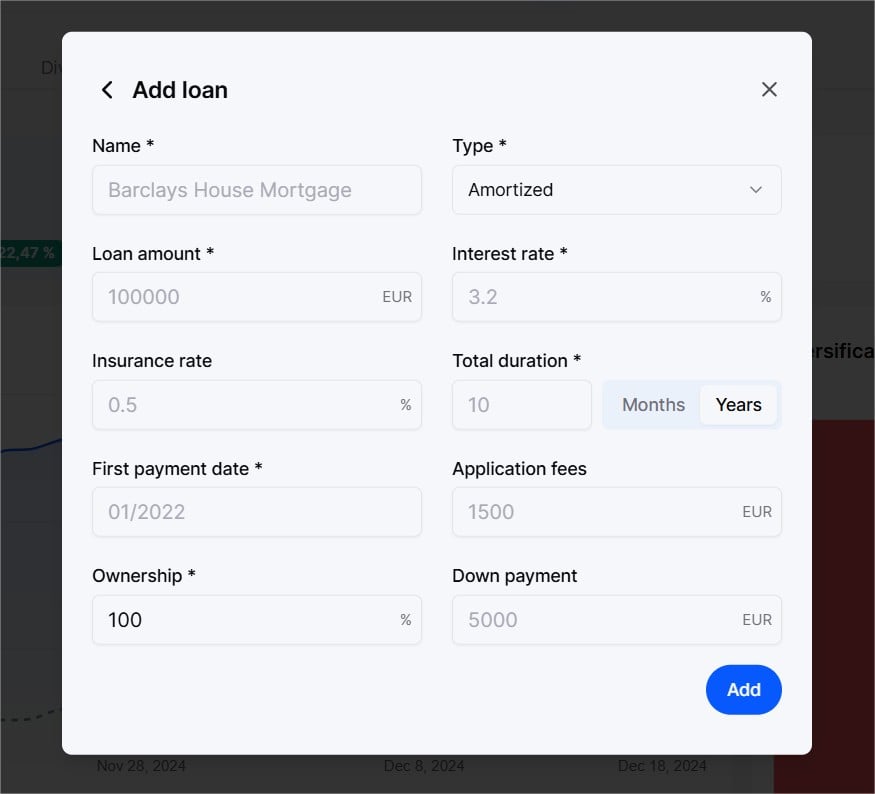Click the Add loan dialog title
Viewport: 875px width, 794px height.
point(180,90)
